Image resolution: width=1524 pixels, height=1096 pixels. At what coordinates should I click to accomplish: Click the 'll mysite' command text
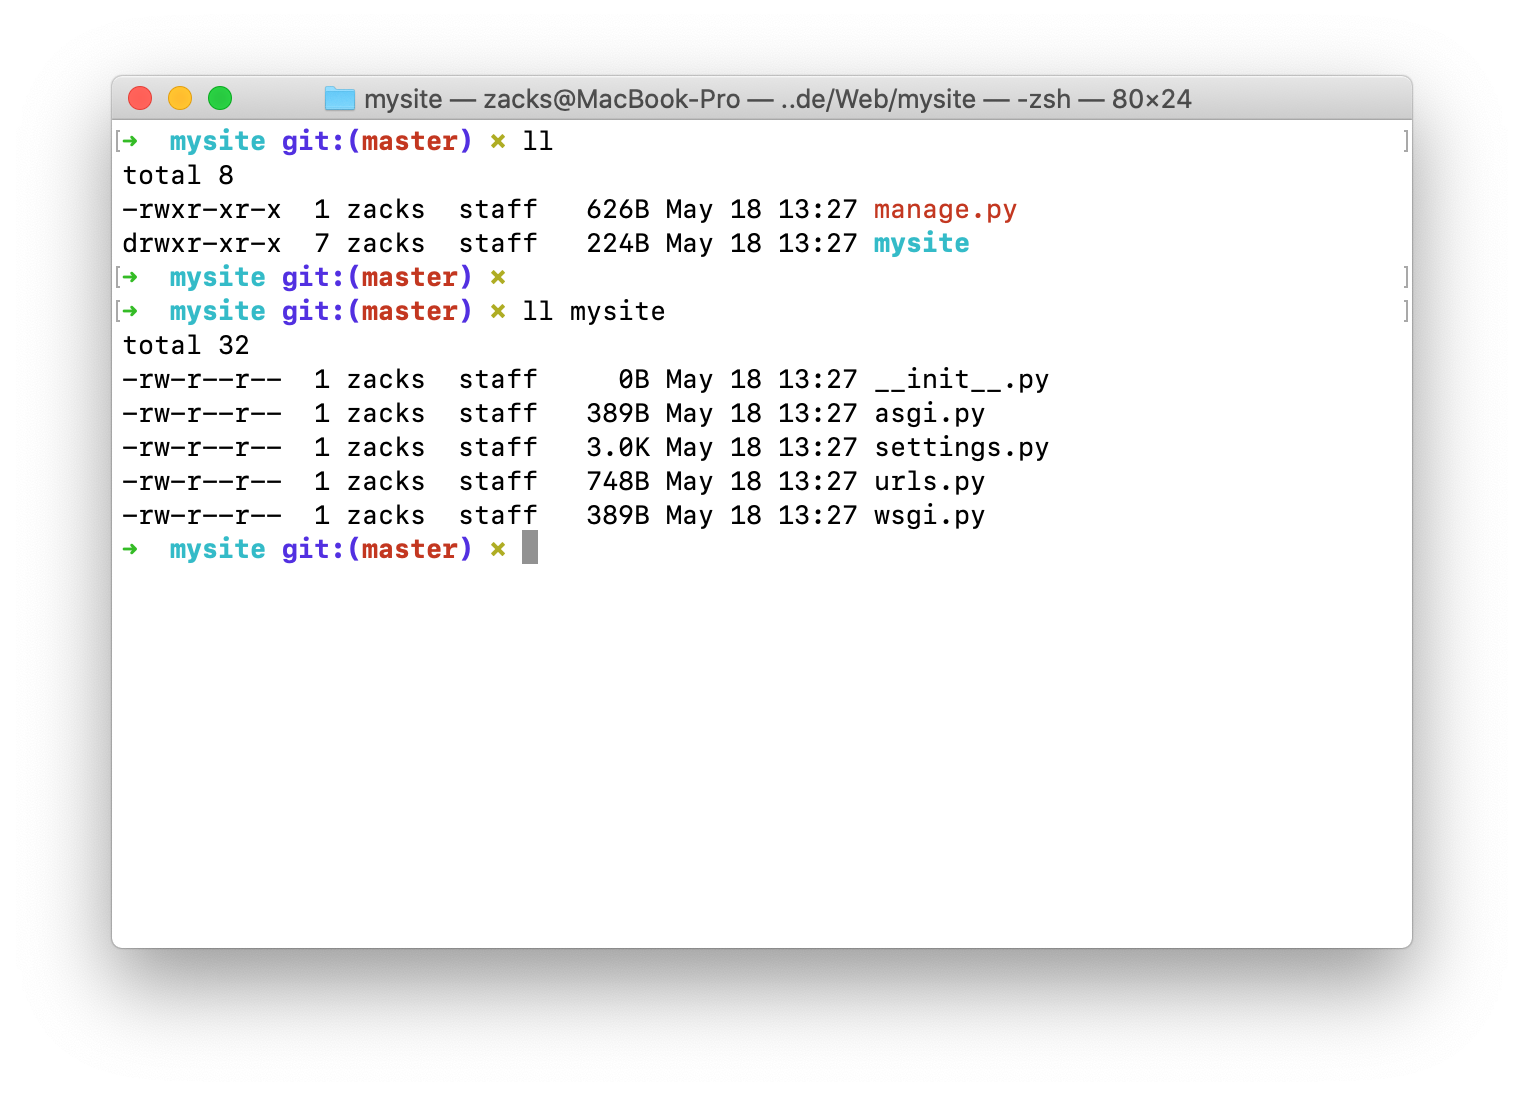pos(593,312)
